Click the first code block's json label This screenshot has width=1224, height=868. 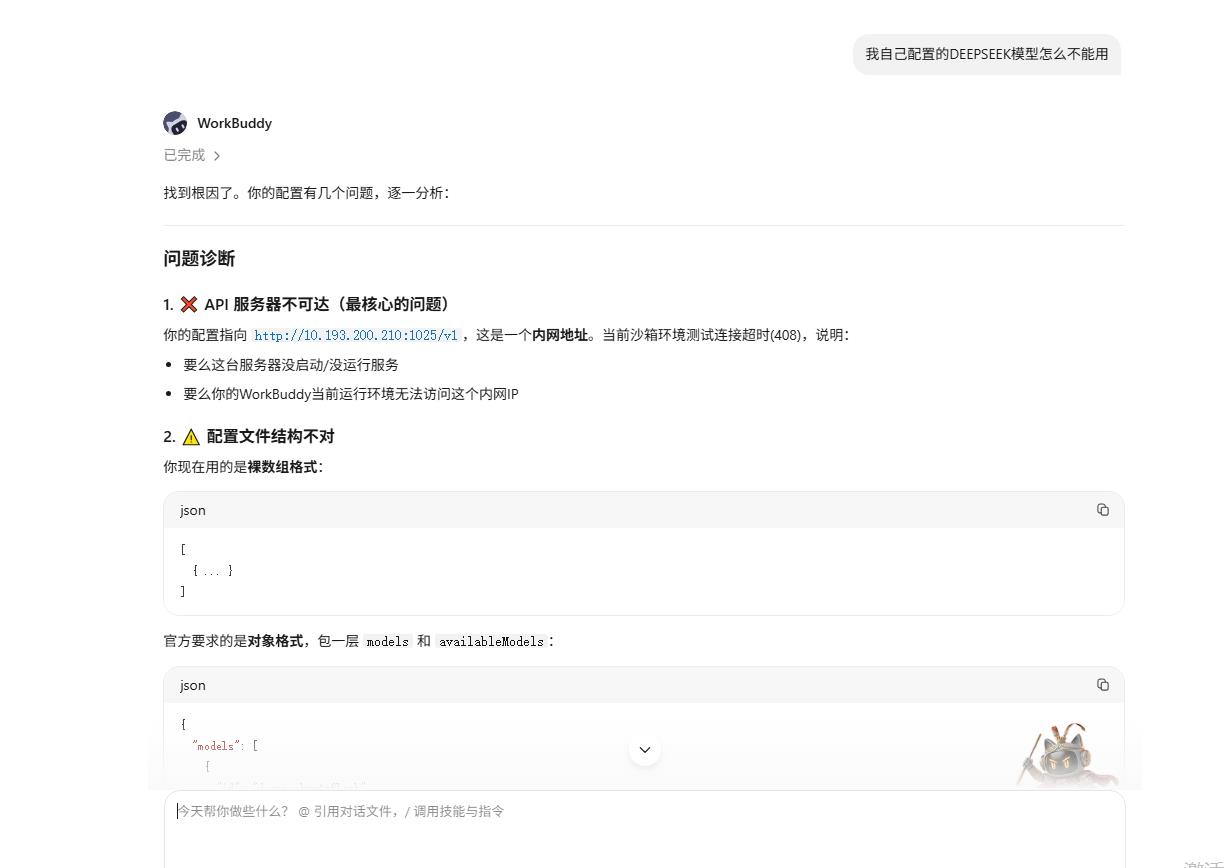(193, 510)
